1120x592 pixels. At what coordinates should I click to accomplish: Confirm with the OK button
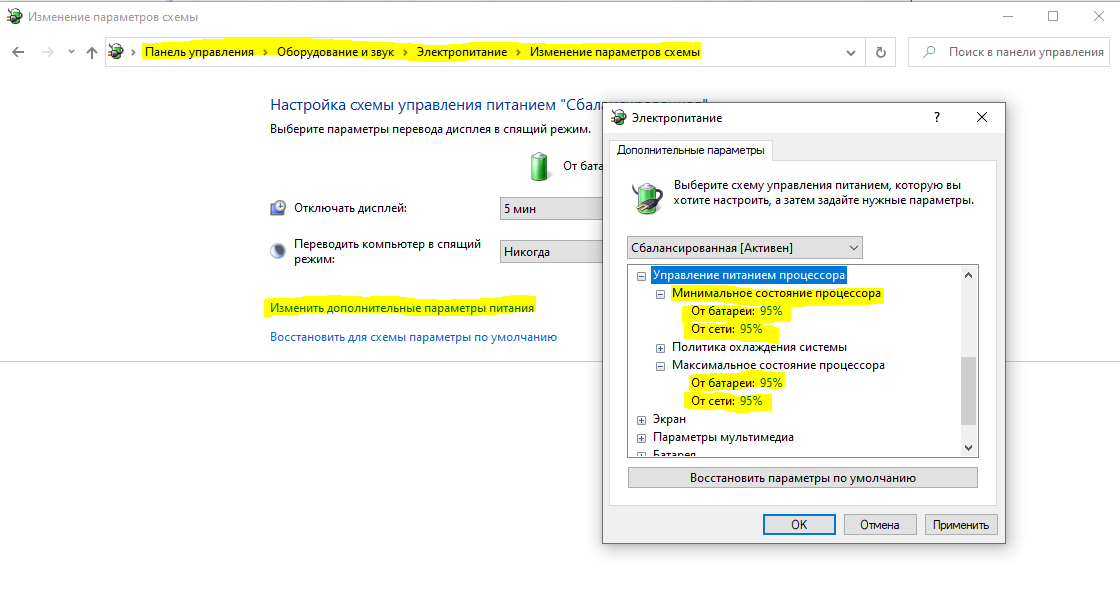[x=799, y=524]
